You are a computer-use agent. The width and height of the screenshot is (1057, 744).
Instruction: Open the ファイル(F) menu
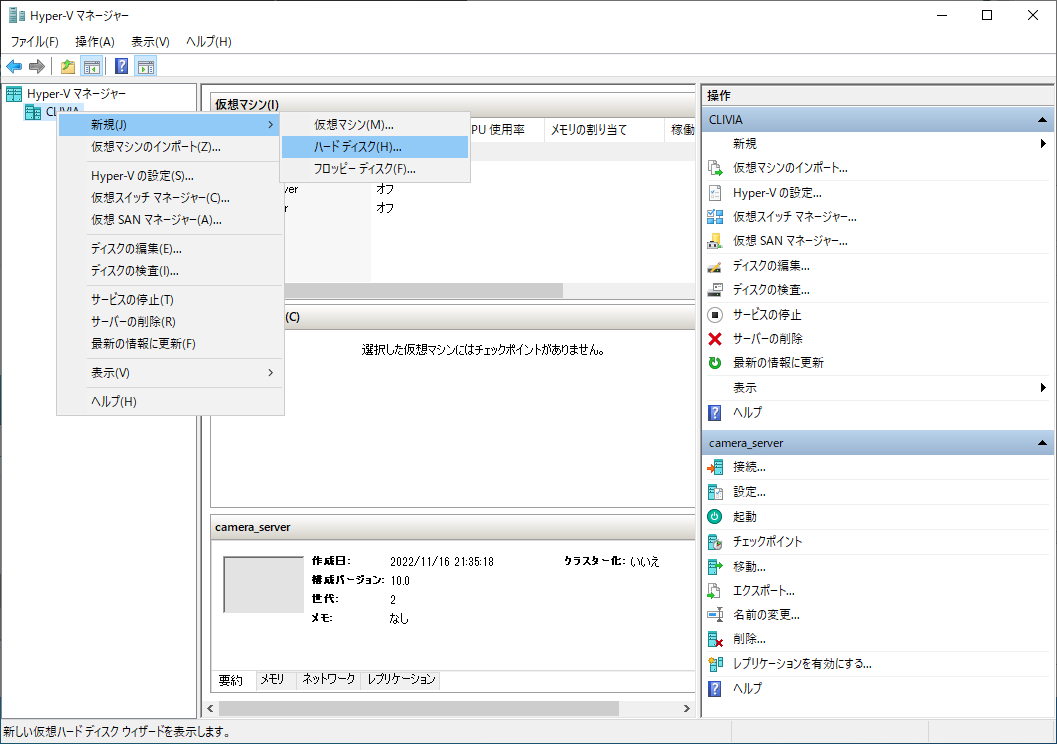[x=34, y=42]
